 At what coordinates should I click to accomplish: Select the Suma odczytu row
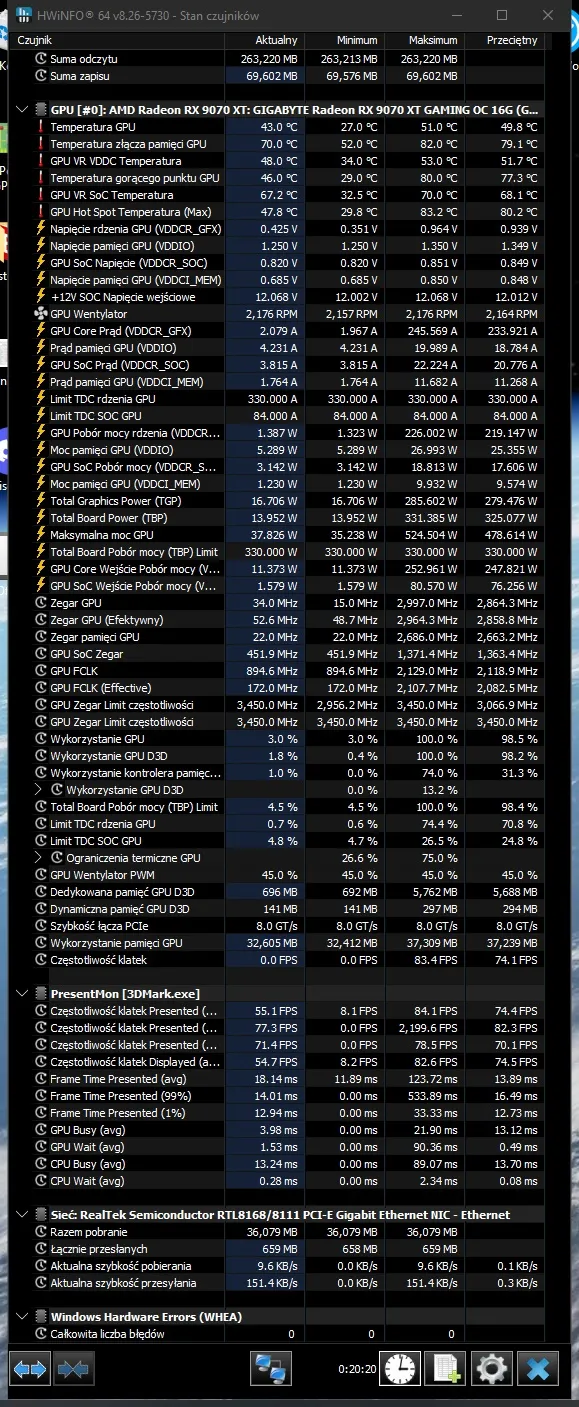point(278,59)
